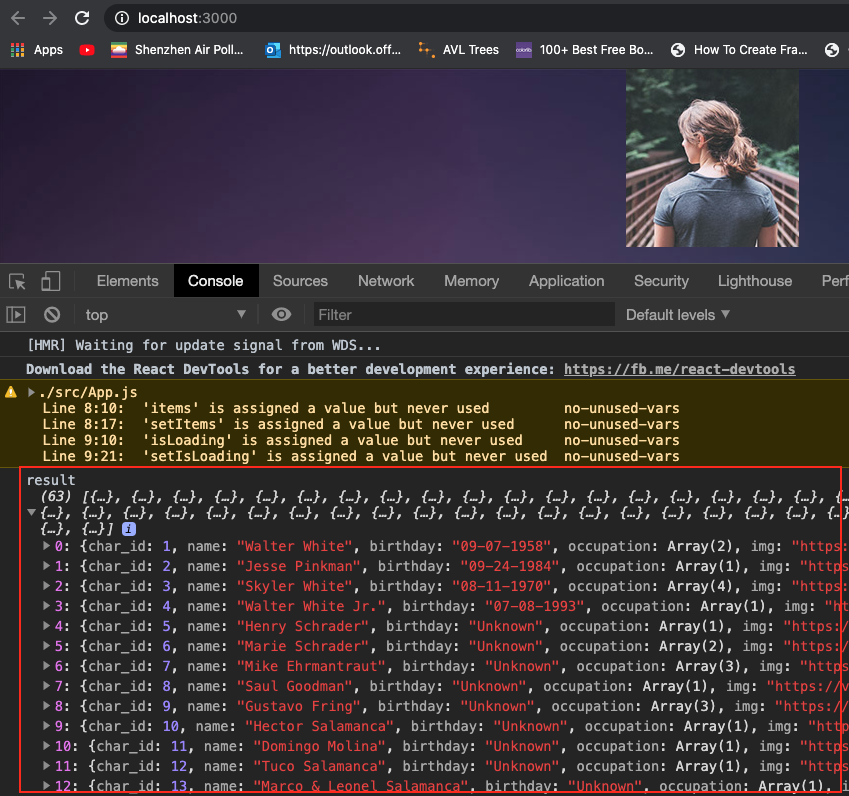Expand the Mike Ehrmantraut object entry
The height and width of the screenshot is (796, 849).
point(47,666)
